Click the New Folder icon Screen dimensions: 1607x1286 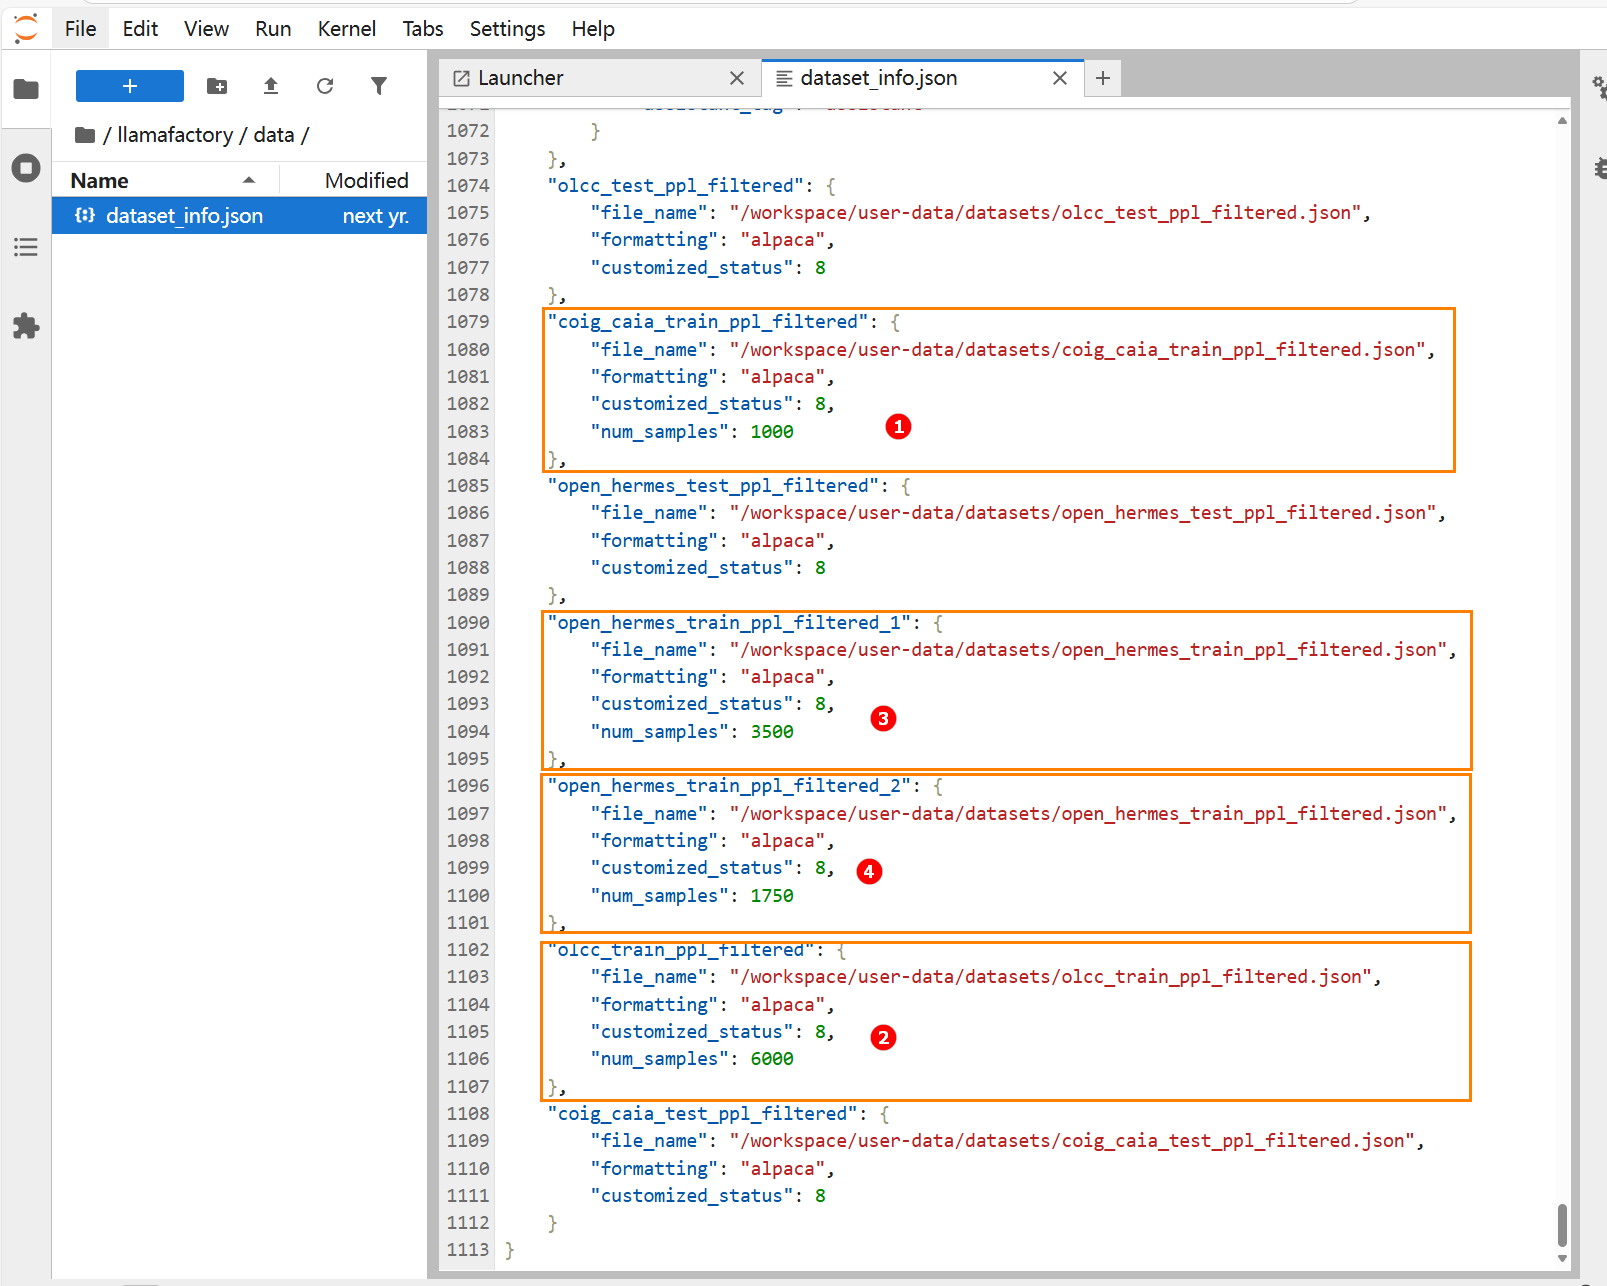pyautogui.click(x=217, y=86)
